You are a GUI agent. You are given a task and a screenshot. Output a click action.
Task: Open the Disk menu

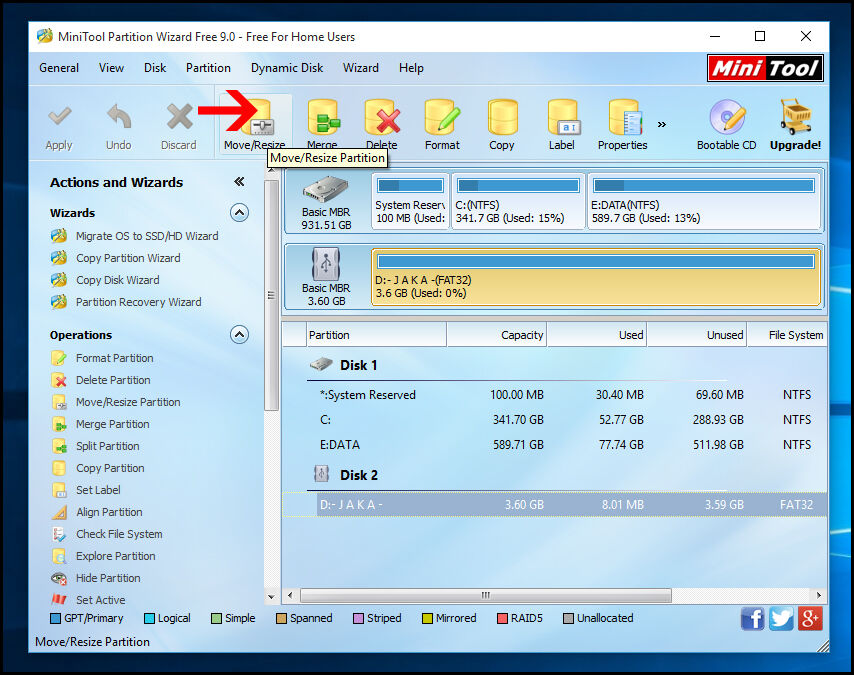[x=155, y=68]
